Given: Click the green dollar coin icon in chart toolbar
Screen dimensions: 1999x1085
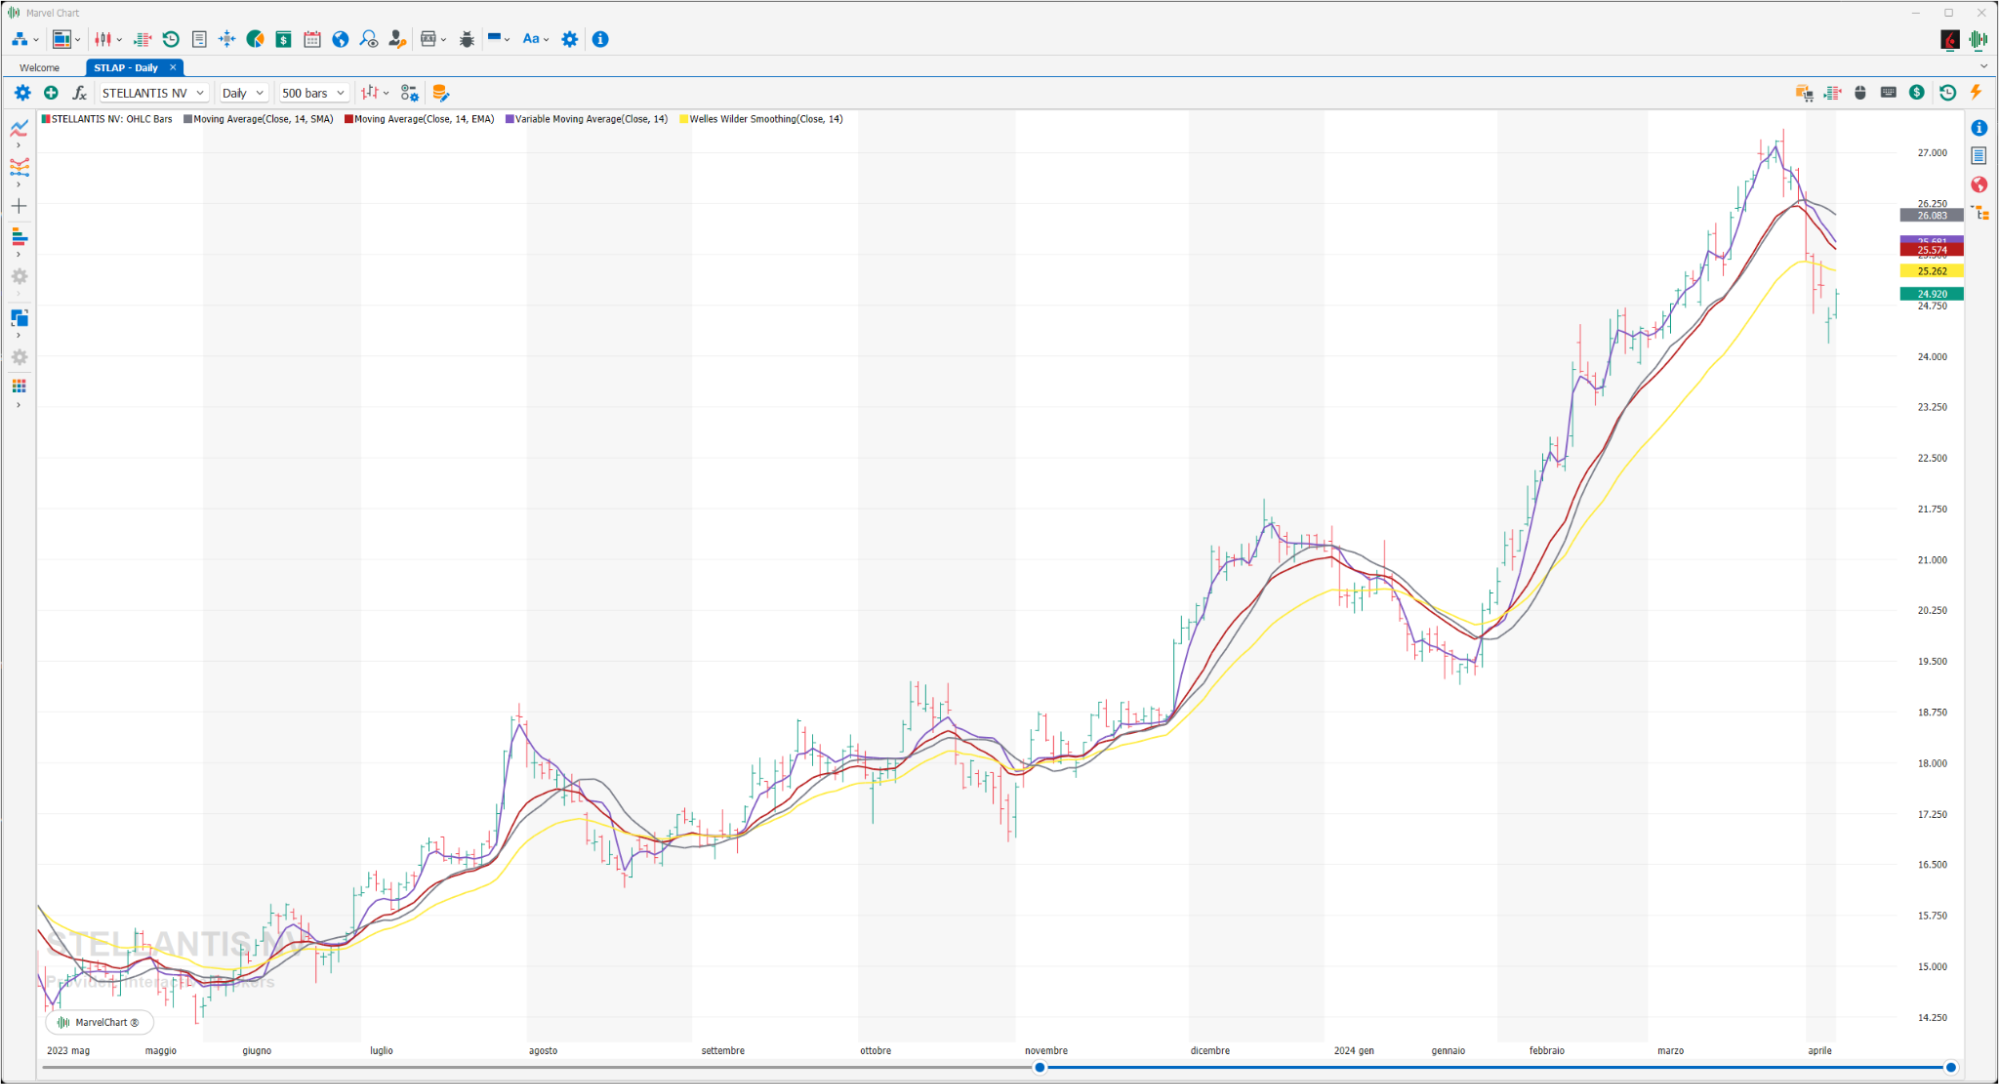Looking at the screenshot, I should click(x=1916, y=92).
